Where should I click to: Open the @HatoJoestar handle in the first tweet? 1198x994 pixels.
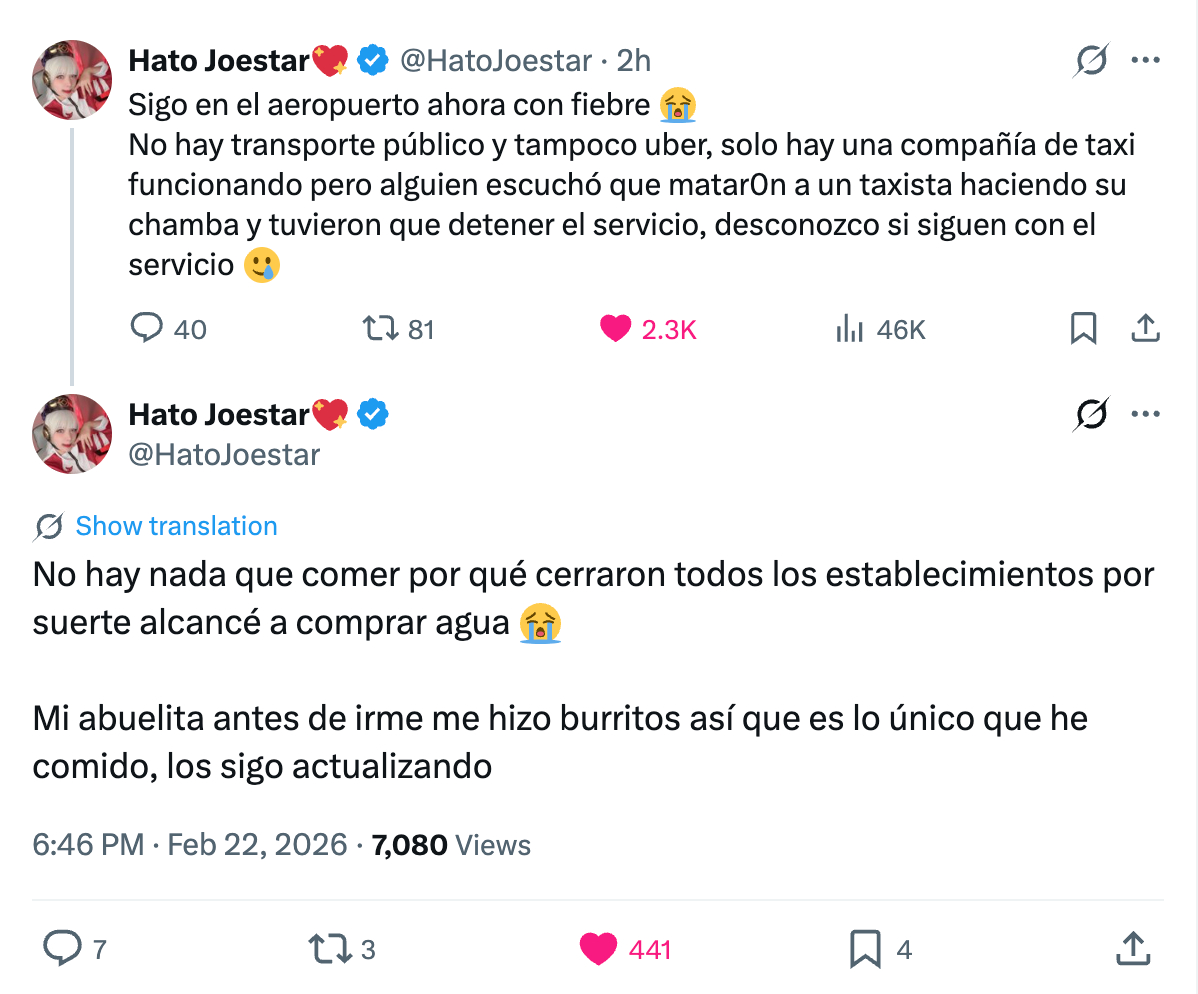coord(496,62)
